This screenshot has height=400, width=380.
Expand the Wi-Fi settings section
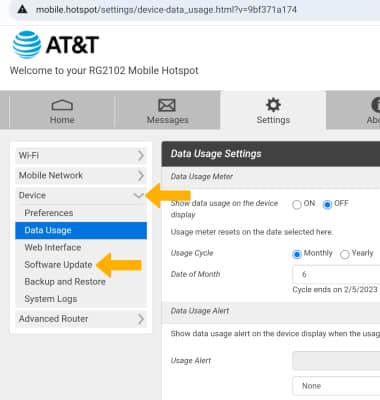tap(81, 155)
